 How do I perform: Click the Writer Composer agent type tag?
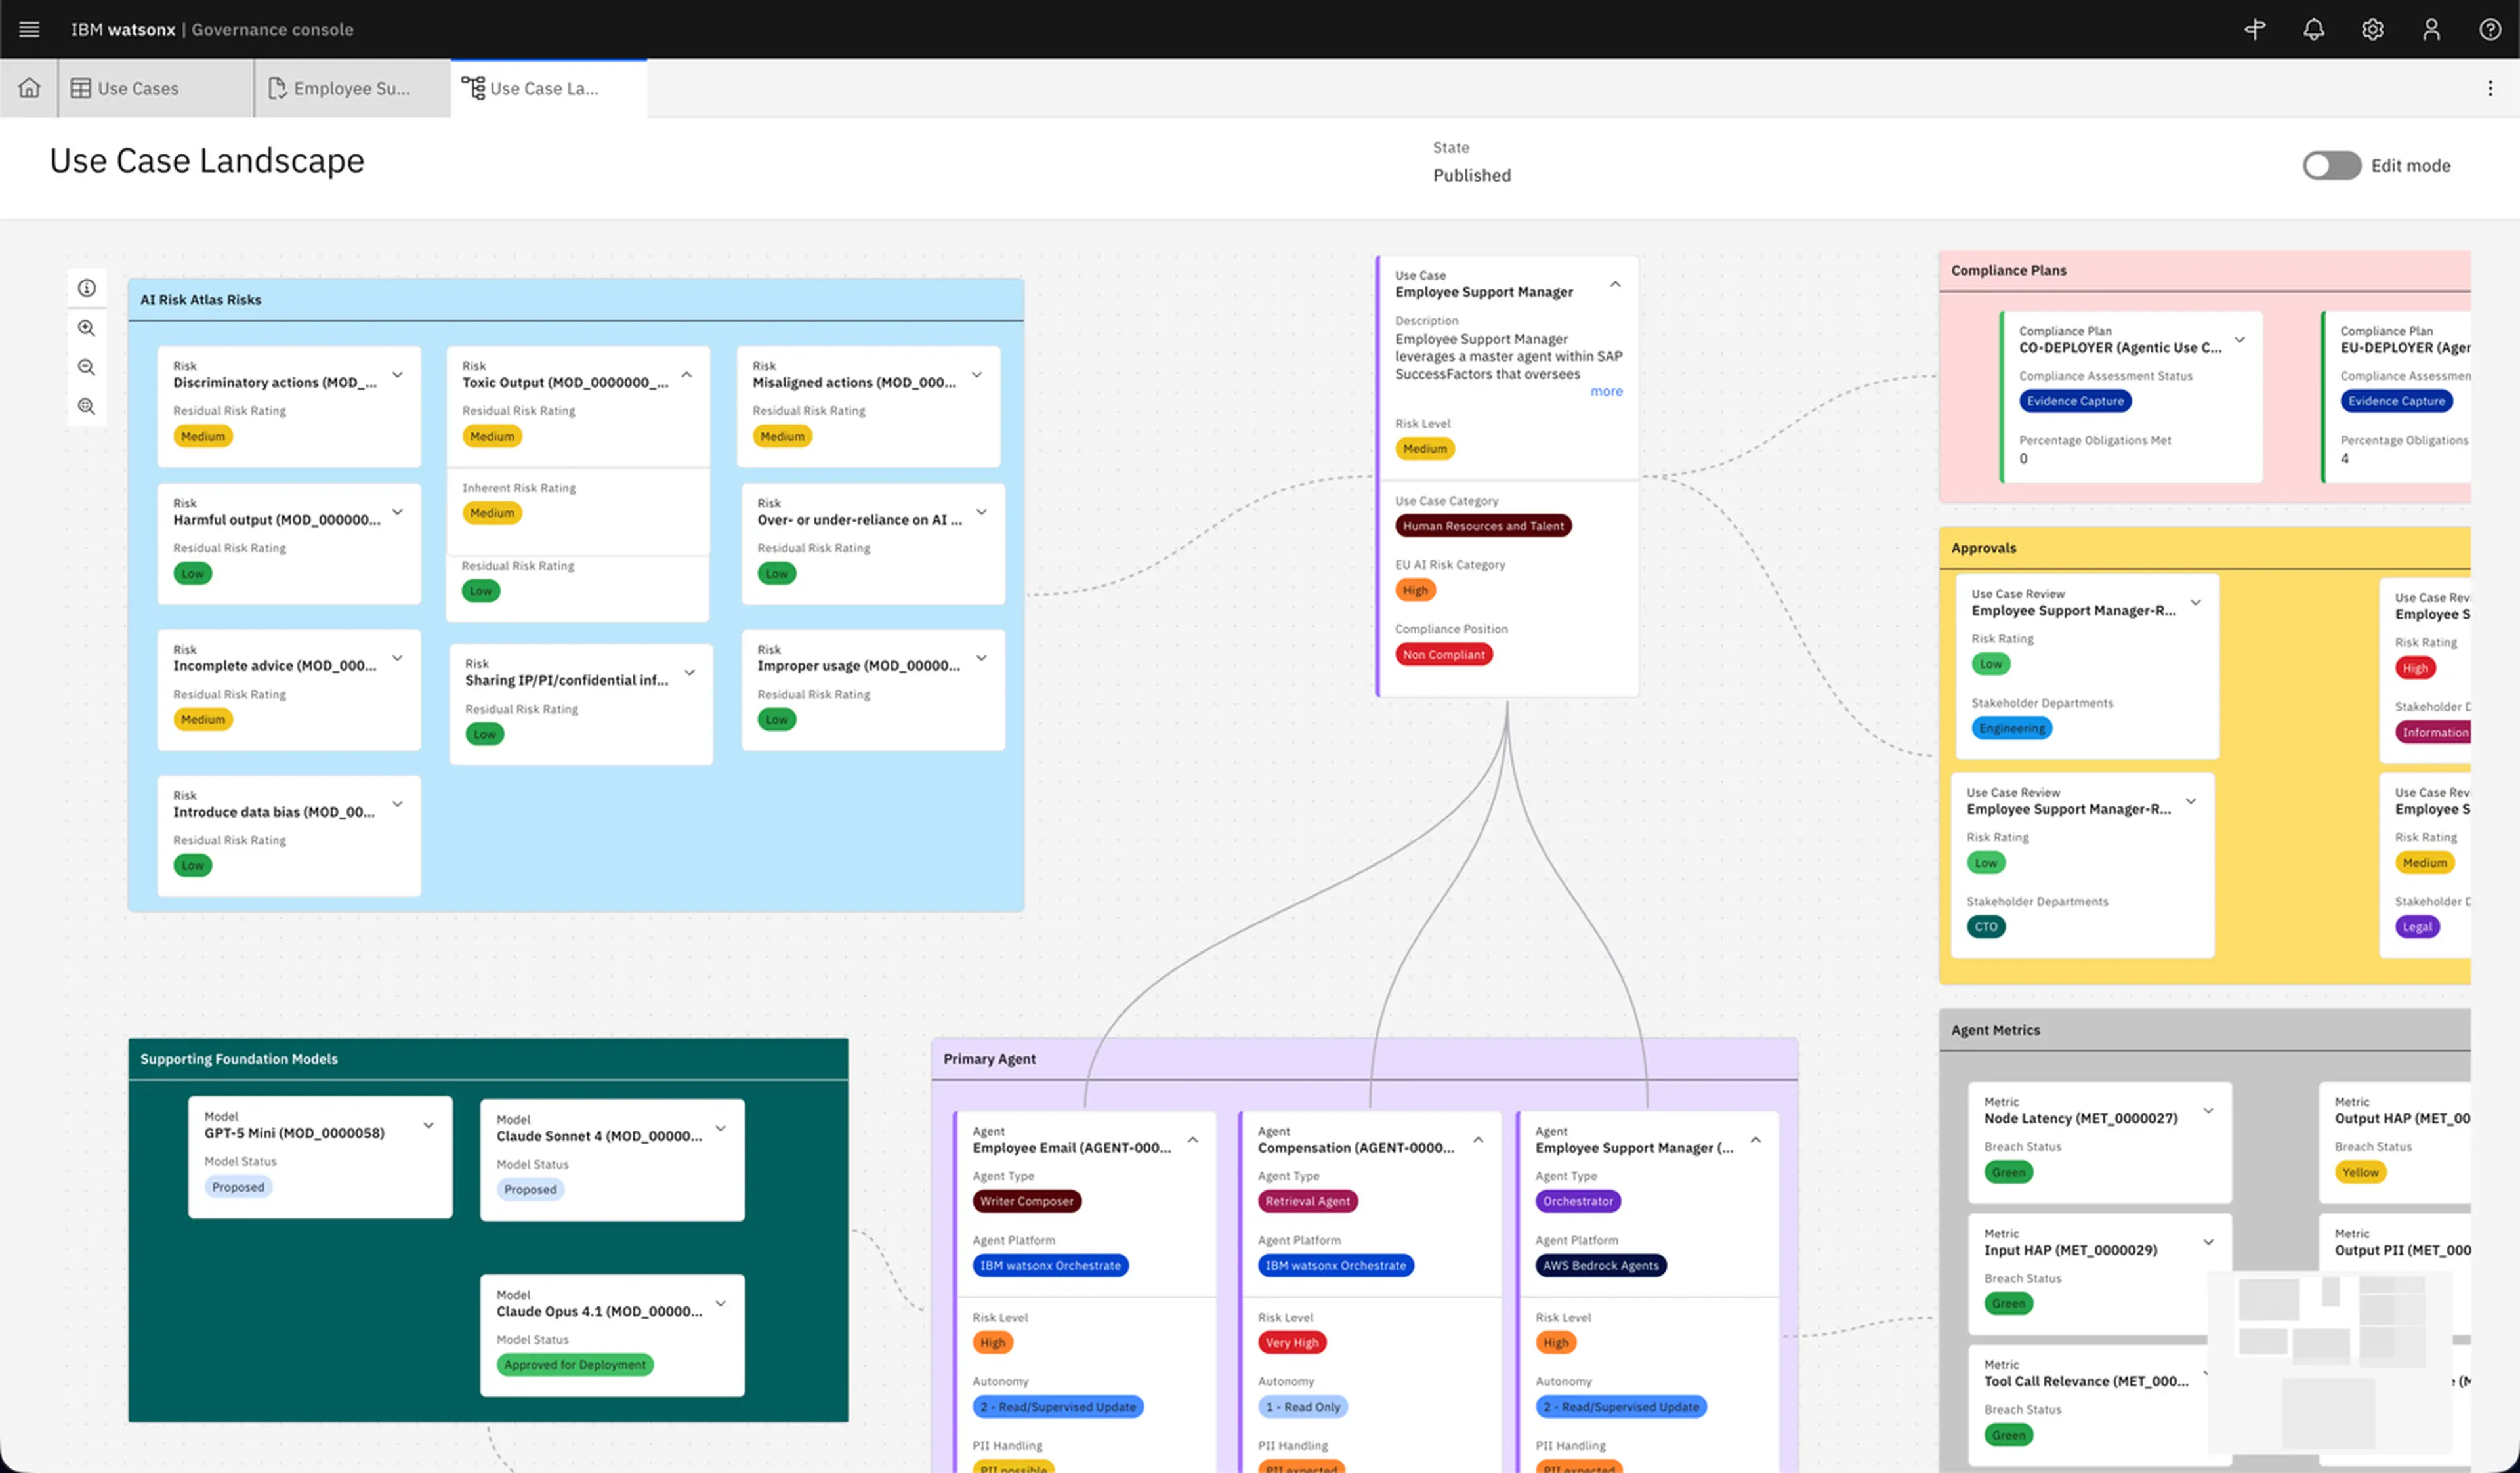(x=1026, y=1201)
